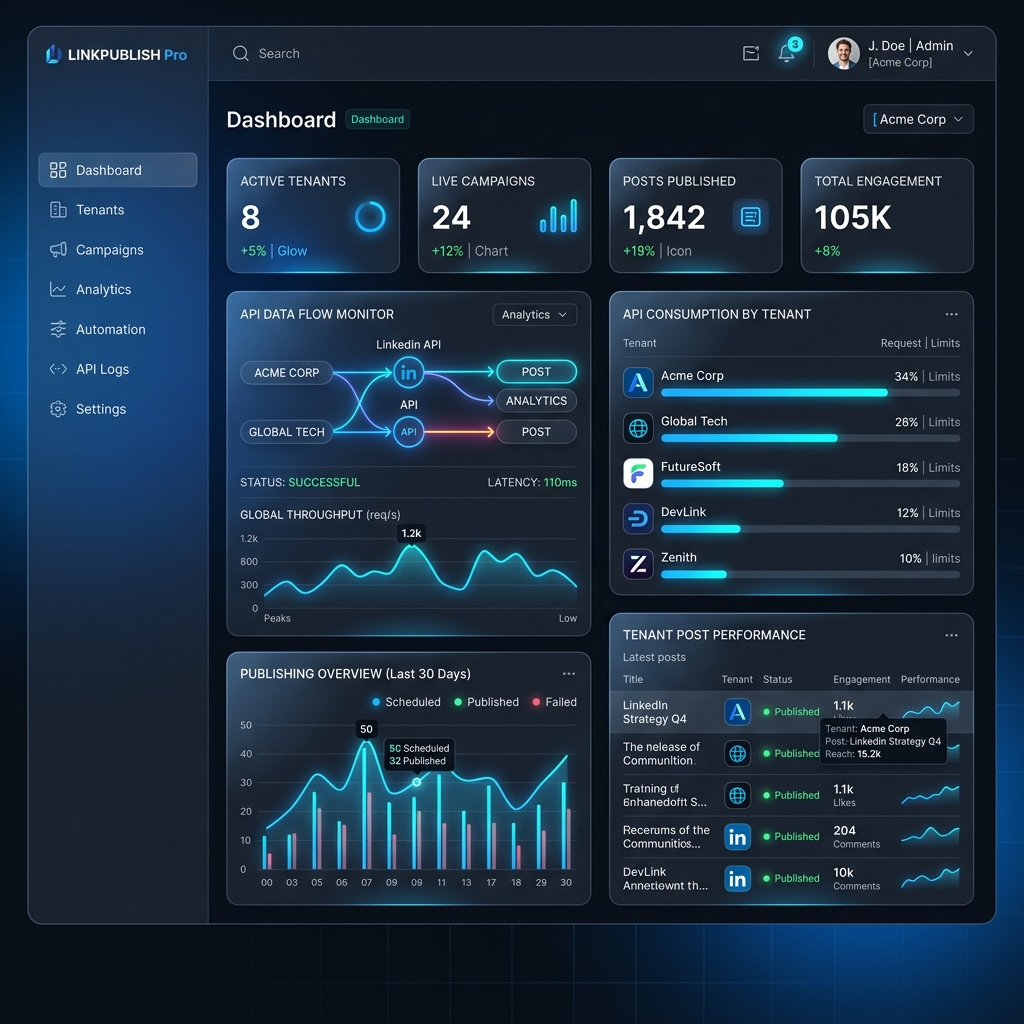
Task: Click the inbox icon beside the bell
Action: pyautogui.click(x=751, y=54)
